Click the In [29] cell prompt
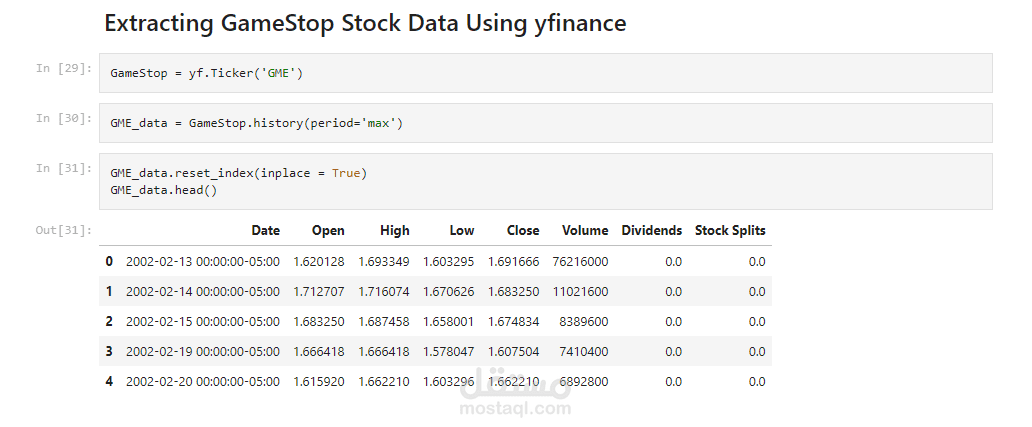This screenshot has height=427, width=1032. 64,68
